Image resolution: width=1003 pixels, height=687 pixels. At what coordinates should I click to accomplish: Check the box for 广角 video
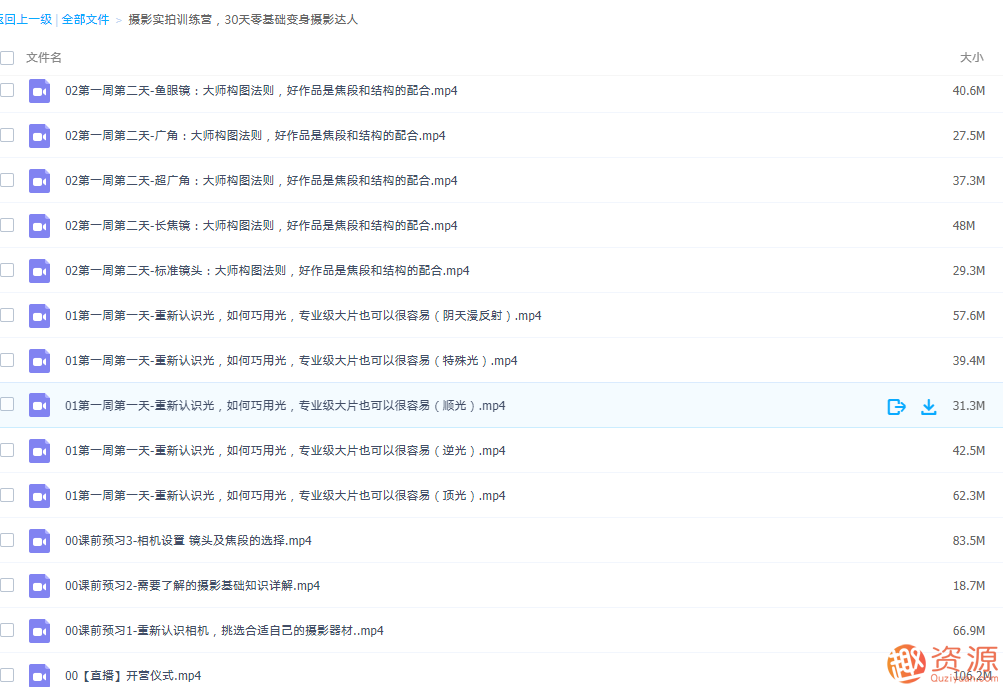[7, 135]
